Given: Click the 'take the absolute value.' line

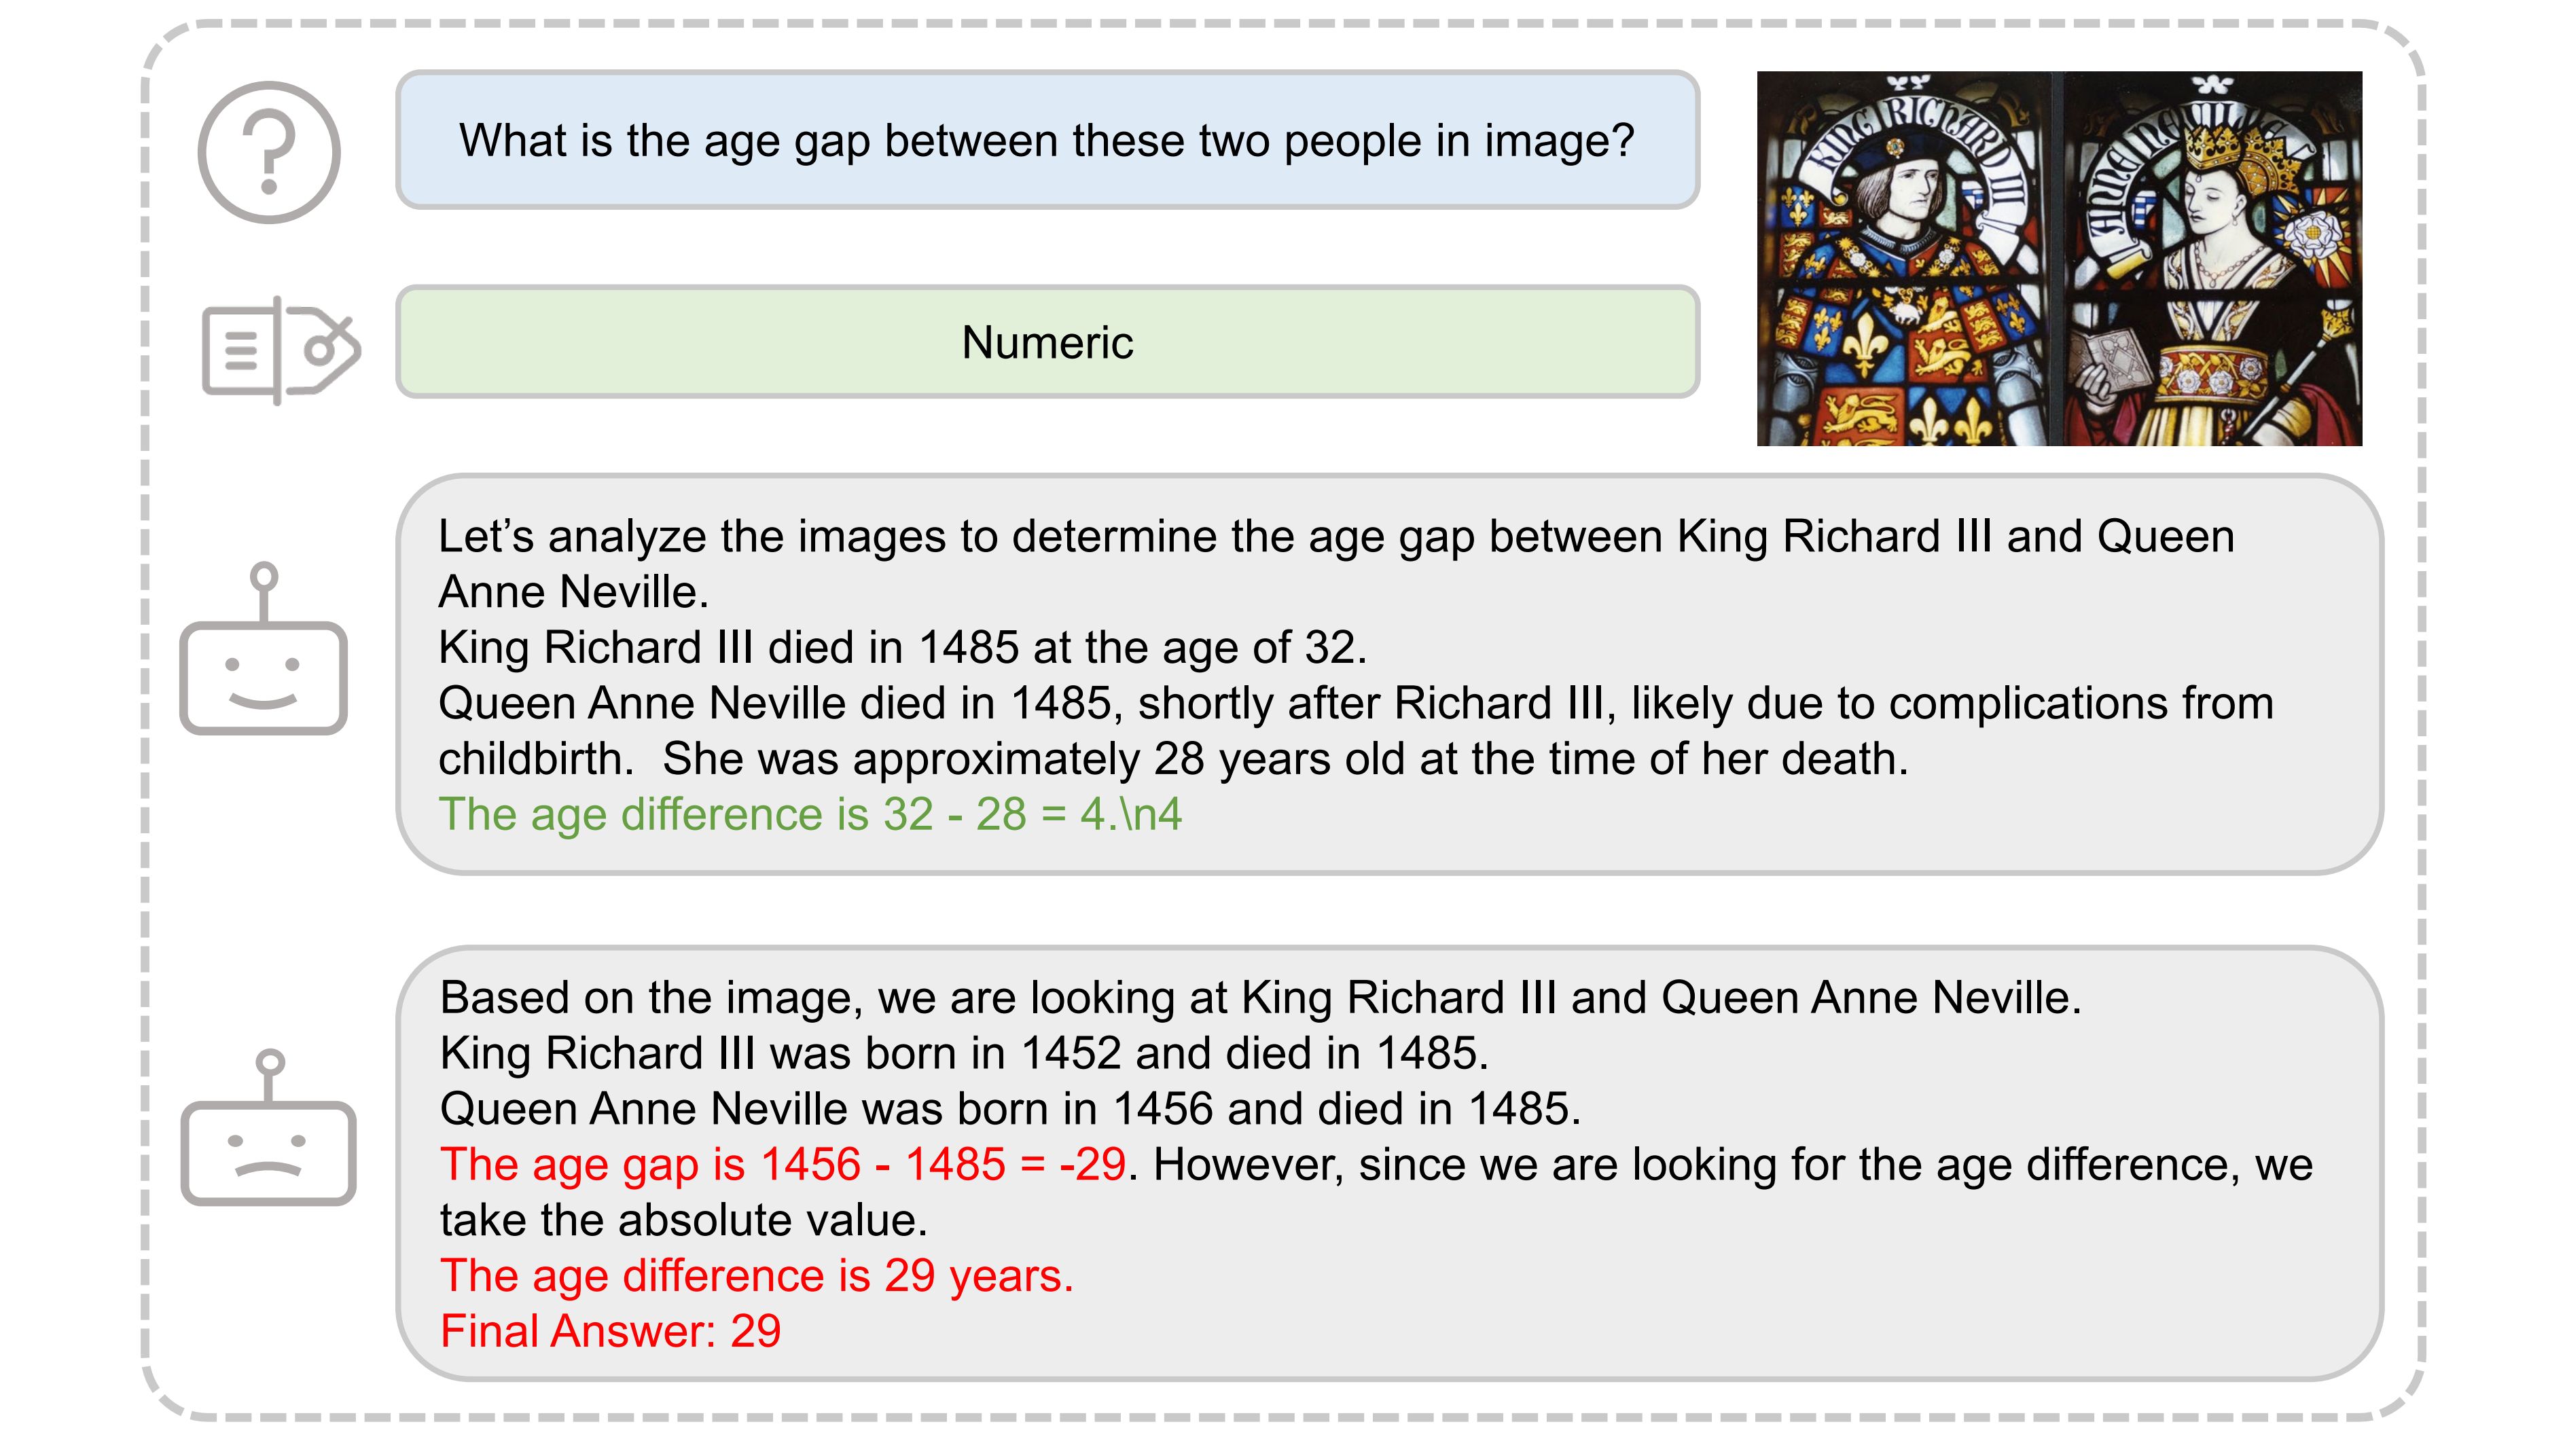Looking at the screenshot, I should [x=684, y=1220].
